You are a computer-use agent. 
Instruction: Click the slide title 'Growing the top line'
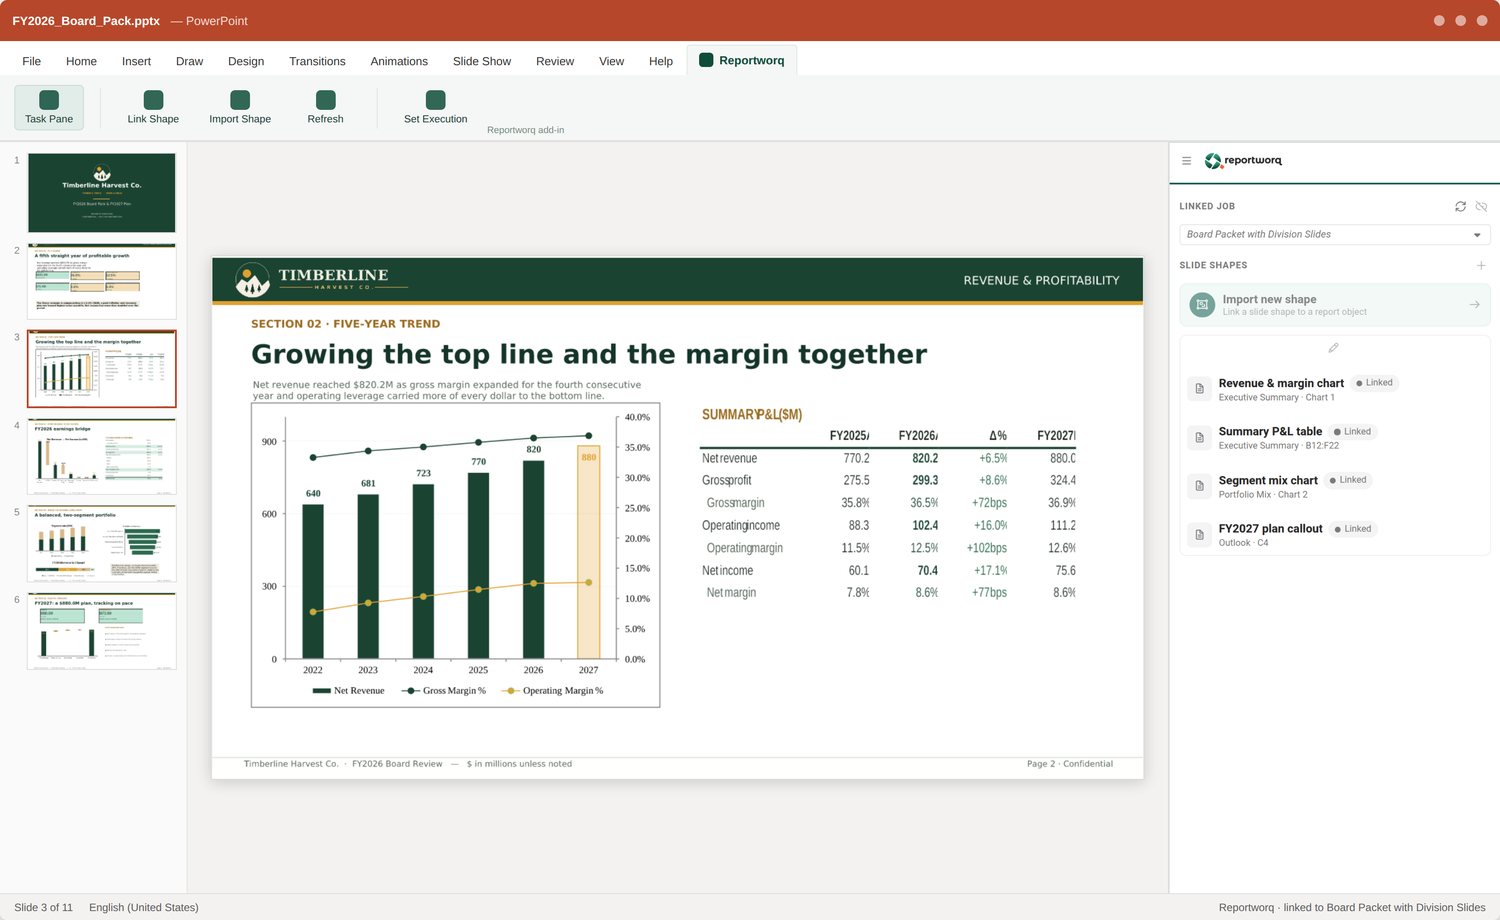pyautogui.click(x=589, y=354)
